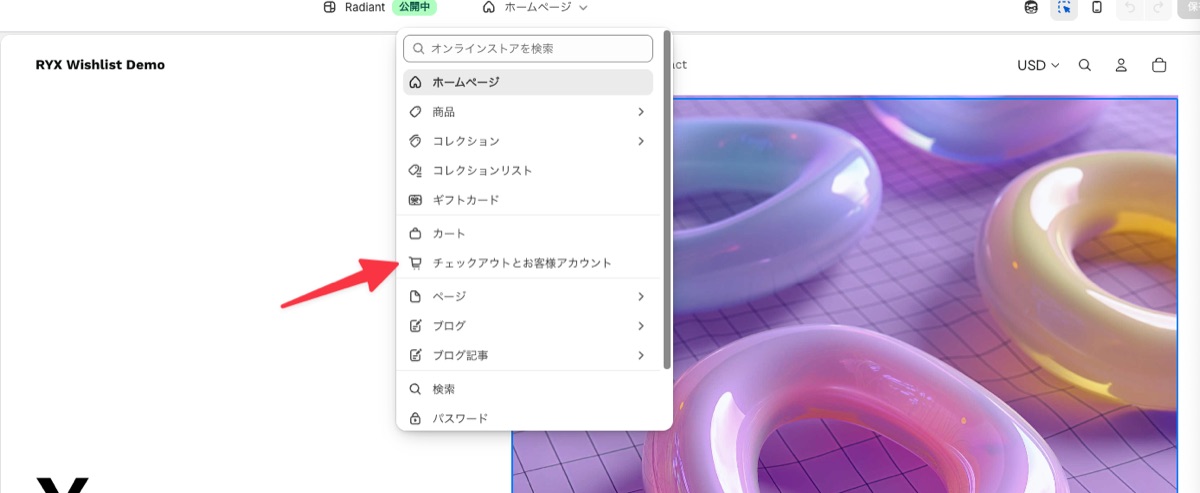This screenshot has width=1200, height=493.
Task: Select ブログ記事 in the template list
Action: point(528,355)
